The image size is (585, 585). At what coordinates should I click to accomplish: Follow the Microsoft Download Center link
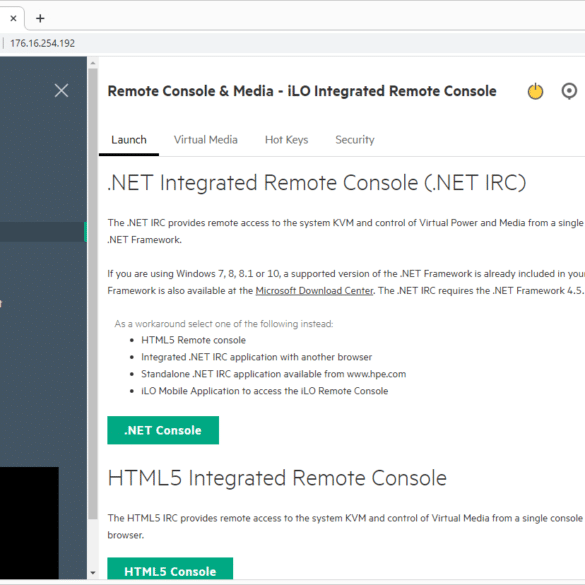coord(315,291)
